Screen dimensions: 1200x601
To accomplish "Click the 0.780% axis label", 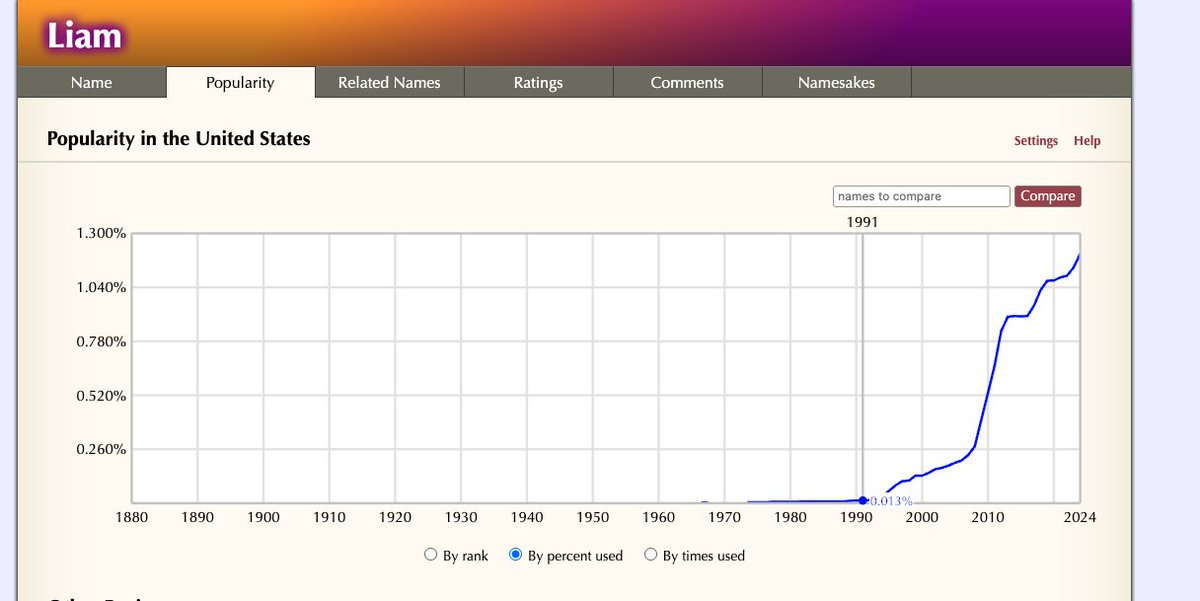I will coord(101,341).
